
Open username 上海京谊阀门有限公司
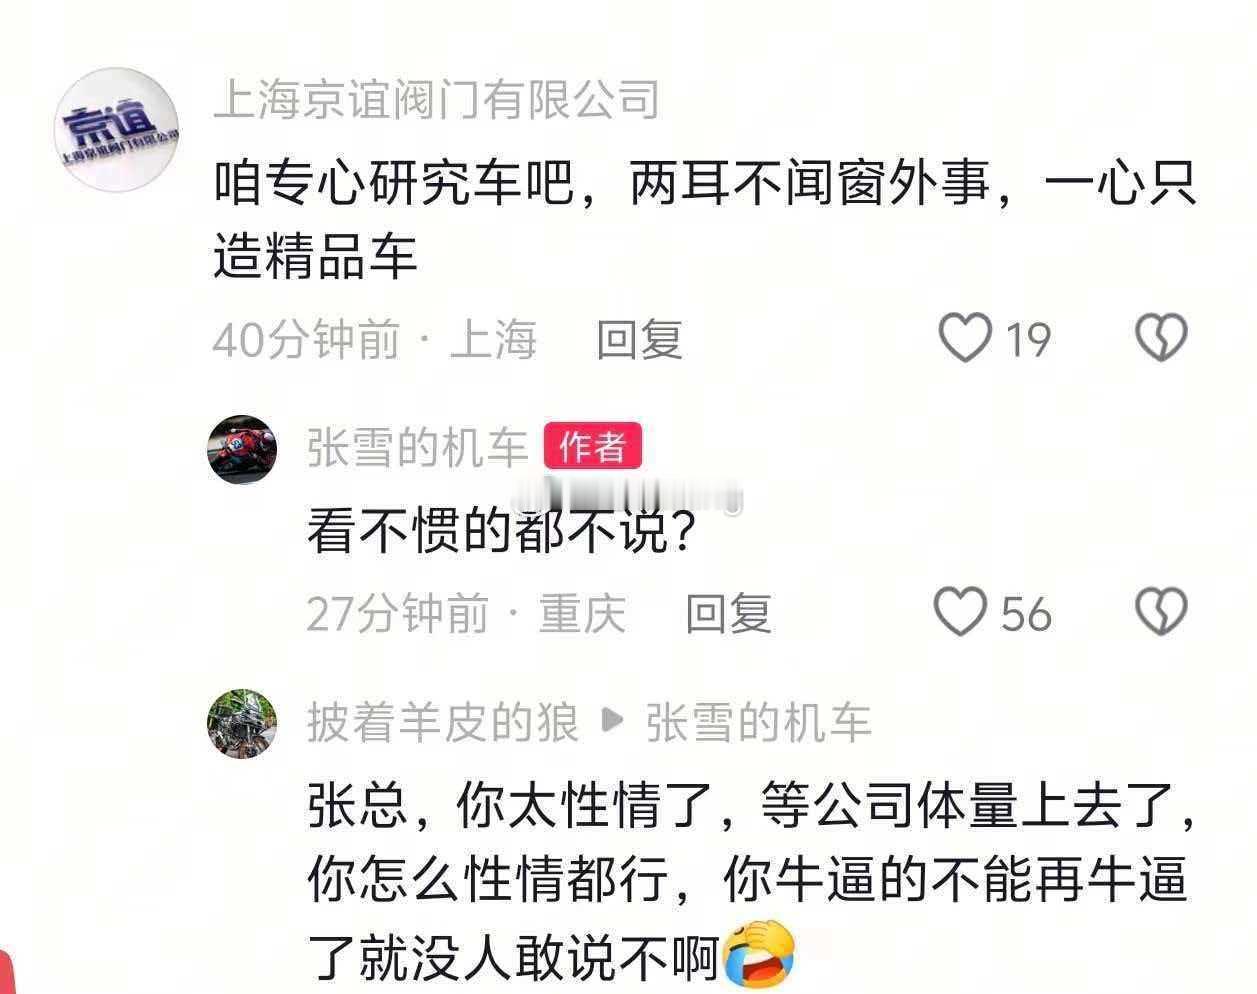pyautogui.click(x=436, y=99)
